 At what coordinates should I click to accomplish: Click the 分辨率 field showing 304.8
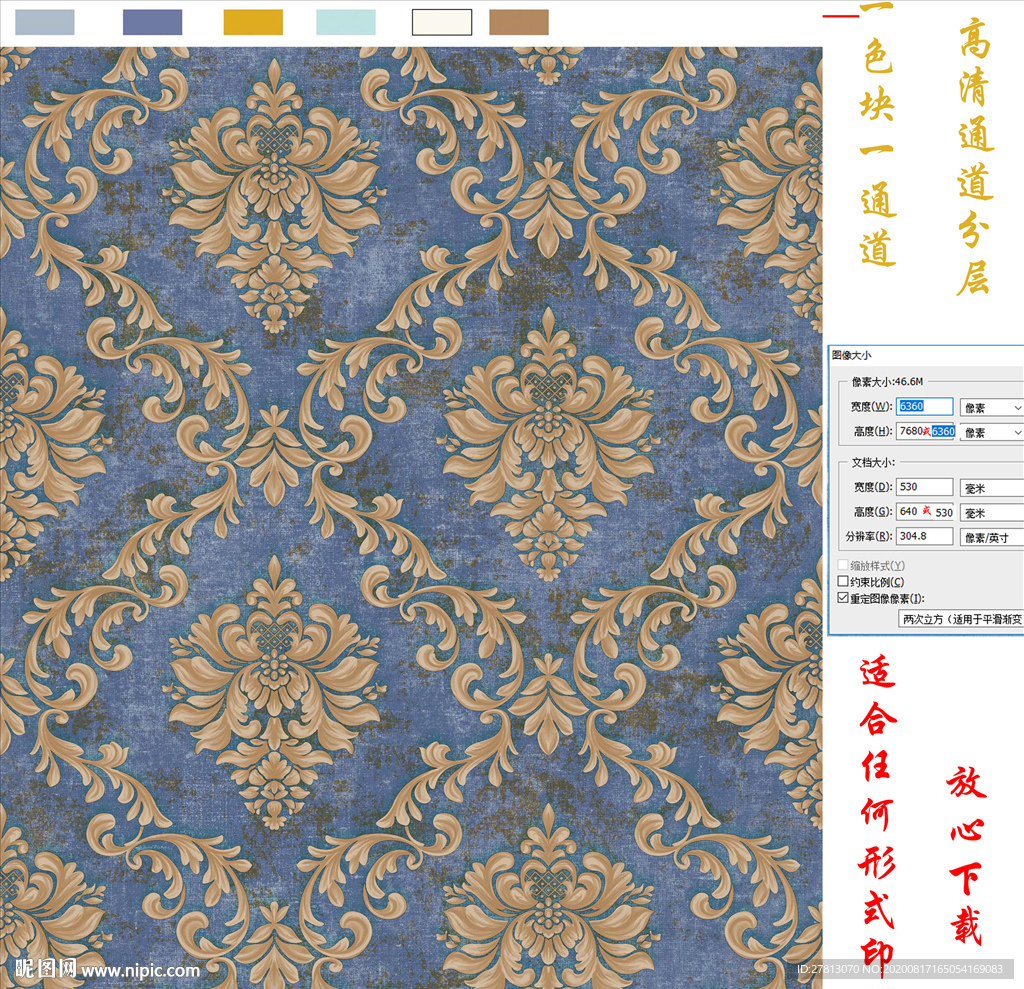coord(925,537)
